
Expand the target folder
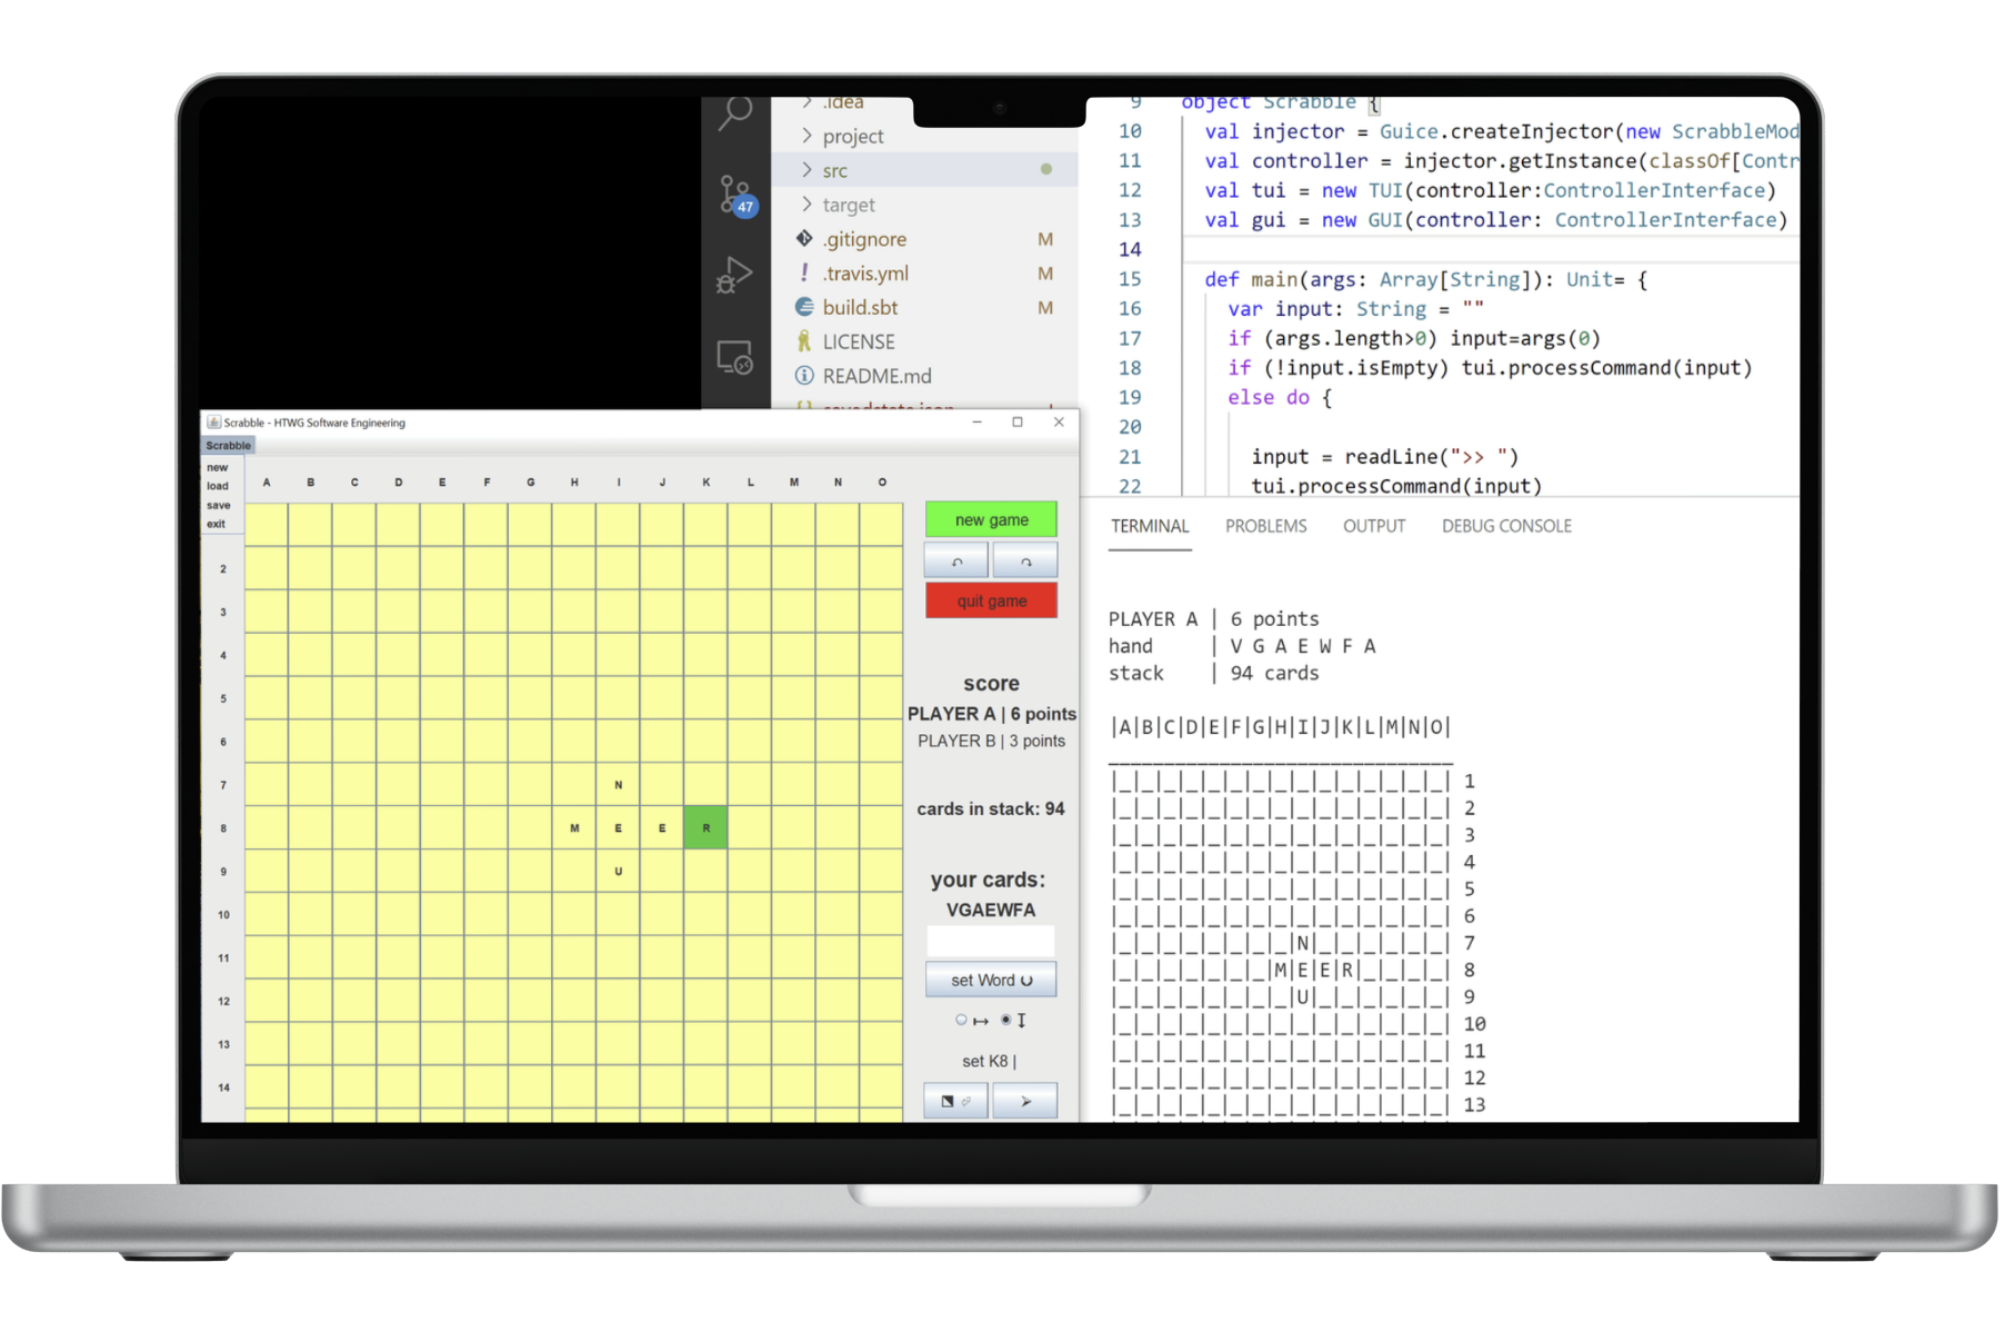848,205
